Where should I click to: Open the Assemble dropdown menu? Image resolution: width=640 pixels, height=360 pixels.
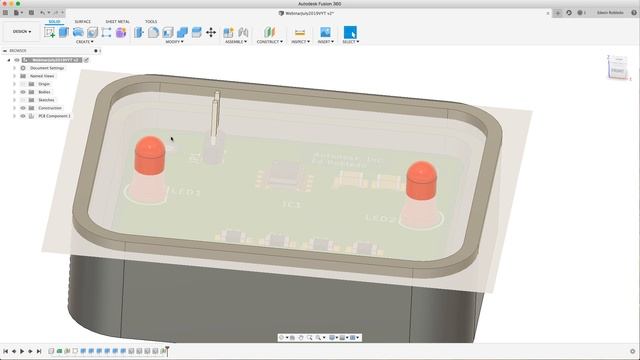[x=236, y=42]
